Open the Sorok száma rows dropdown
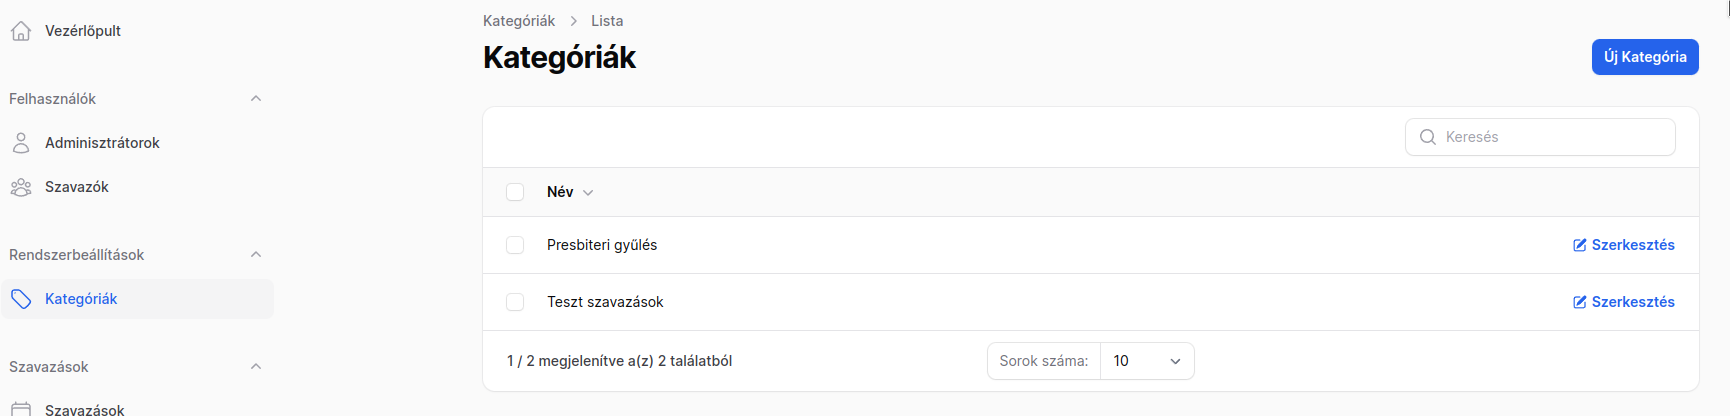Image resolution: width=1730 pixels, height=416 pixels. (1147, 361)
